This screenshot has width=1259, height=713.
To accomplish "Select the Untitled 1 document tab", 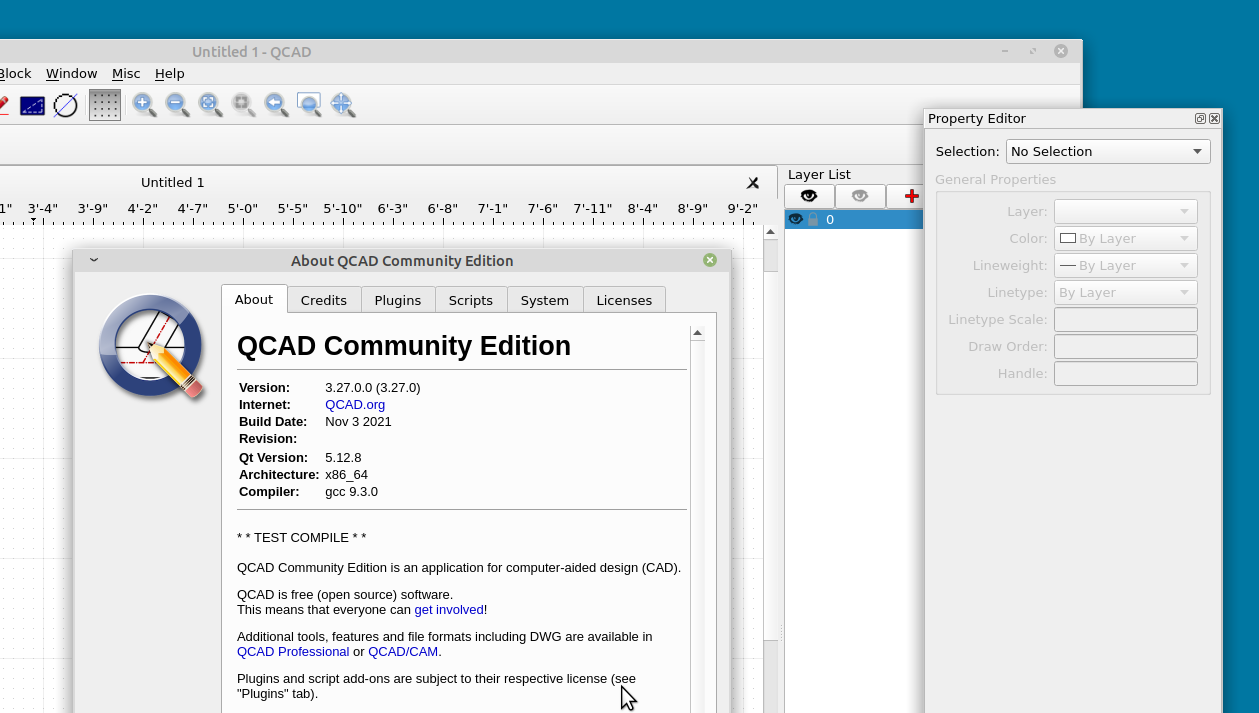I will pyautogui.click(x=173, y=182).
